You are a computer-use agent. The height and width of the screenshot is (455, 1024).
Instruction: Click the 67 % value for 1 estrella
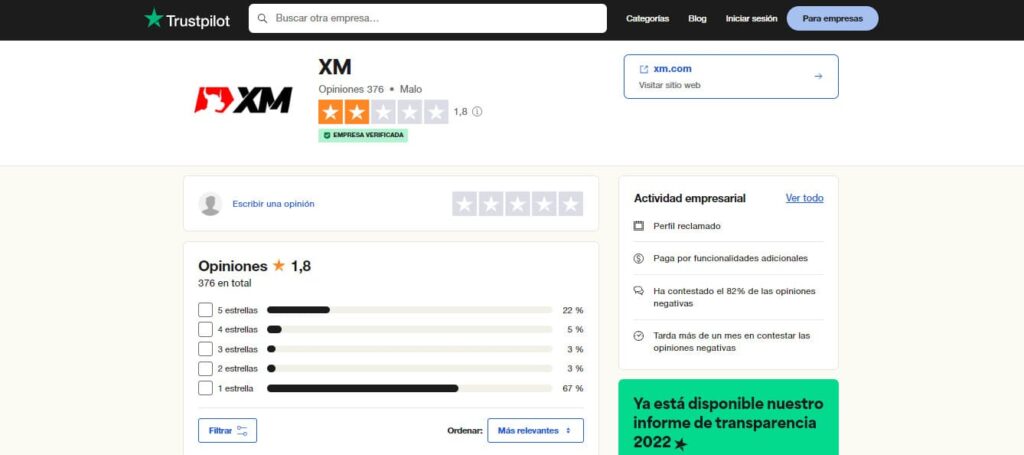[x=572, y=388]
